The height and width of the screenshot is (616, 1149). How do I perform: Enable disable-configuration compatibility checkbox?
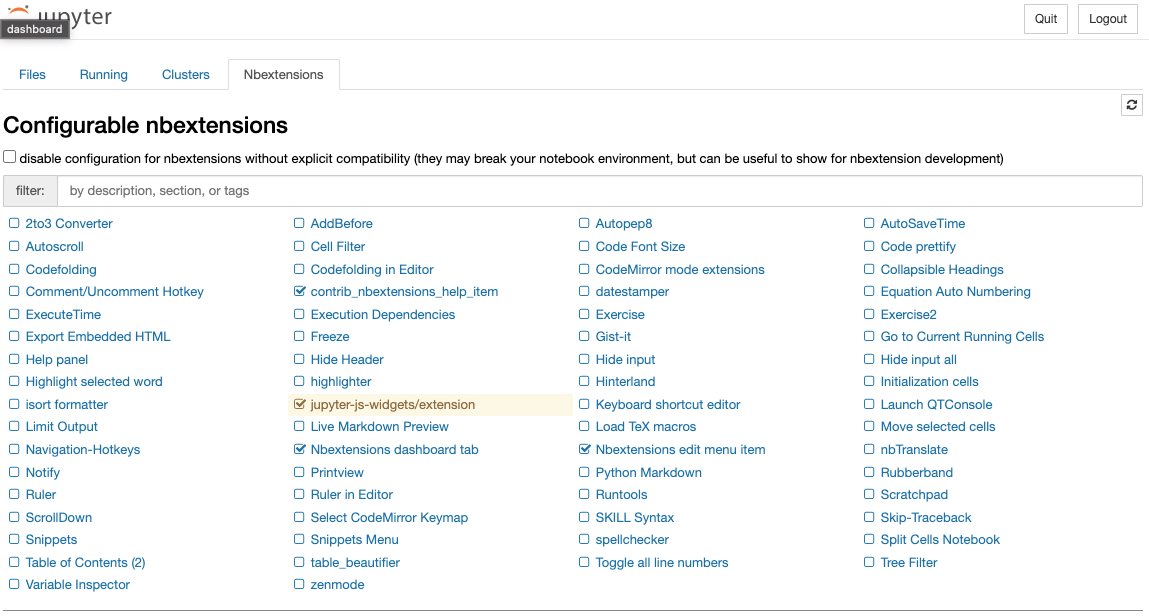click(x=10, y=157)
